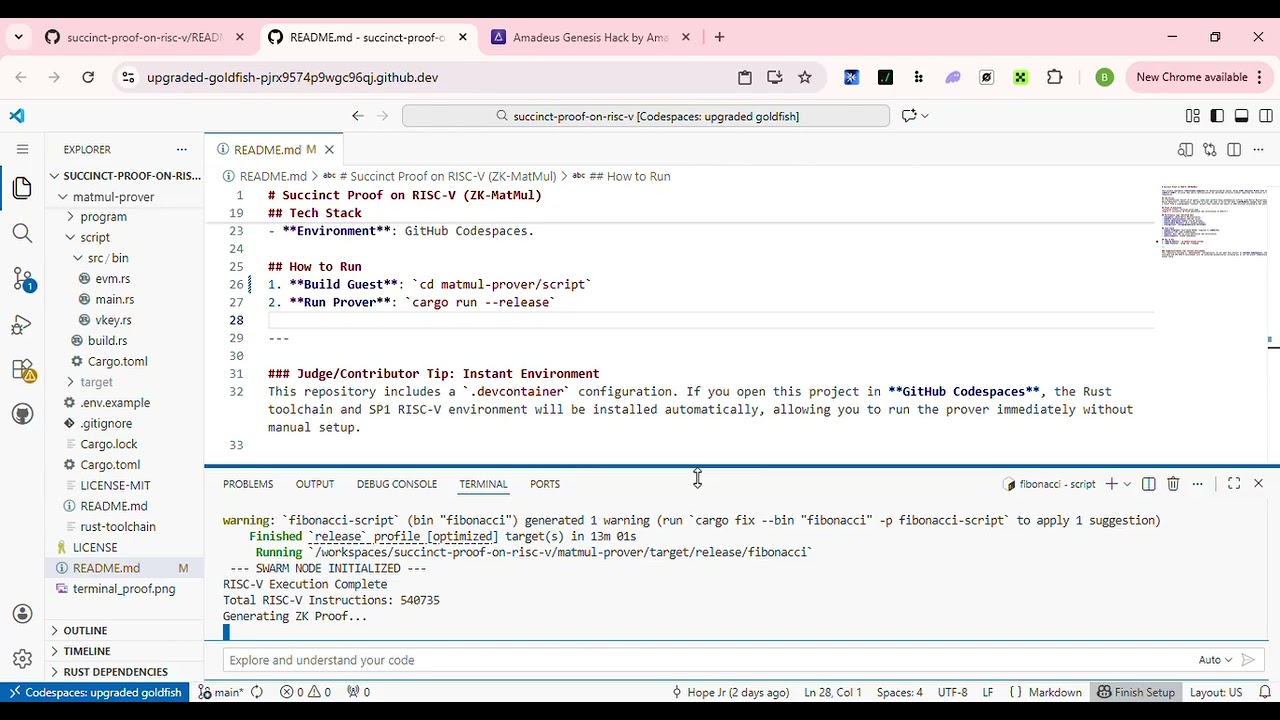Go back with the editor arrow
The height and width of the screenshot is (720, 1280).
point(358,116)
